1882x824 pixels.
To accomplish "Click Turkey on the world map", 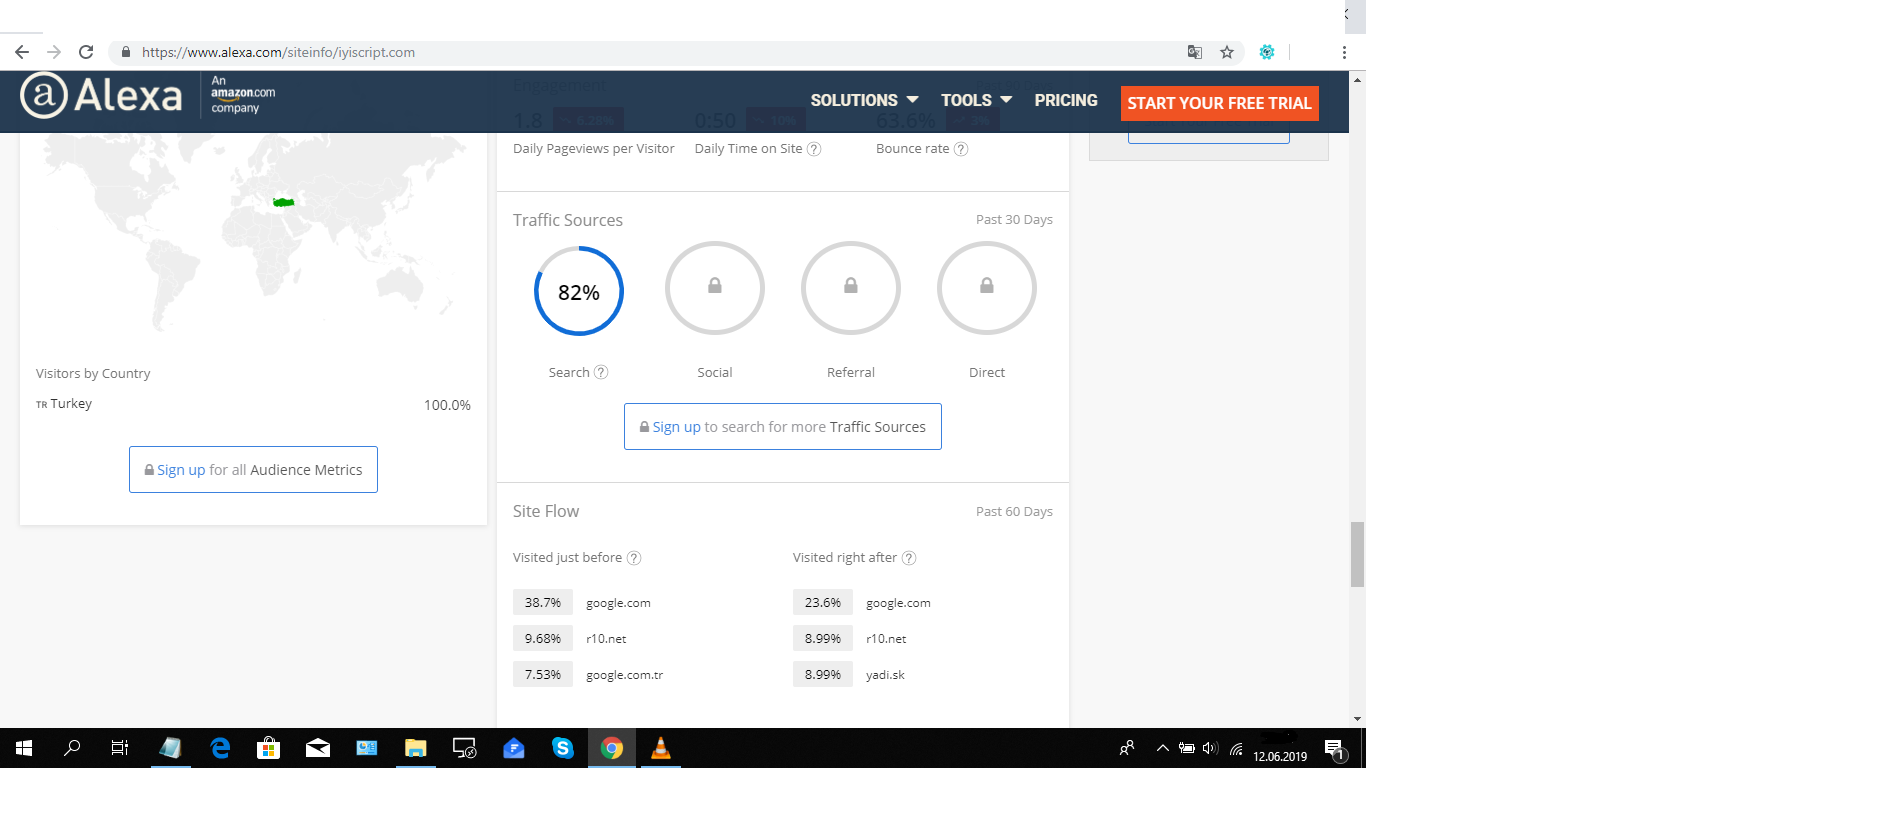I will tap(284, 203).
